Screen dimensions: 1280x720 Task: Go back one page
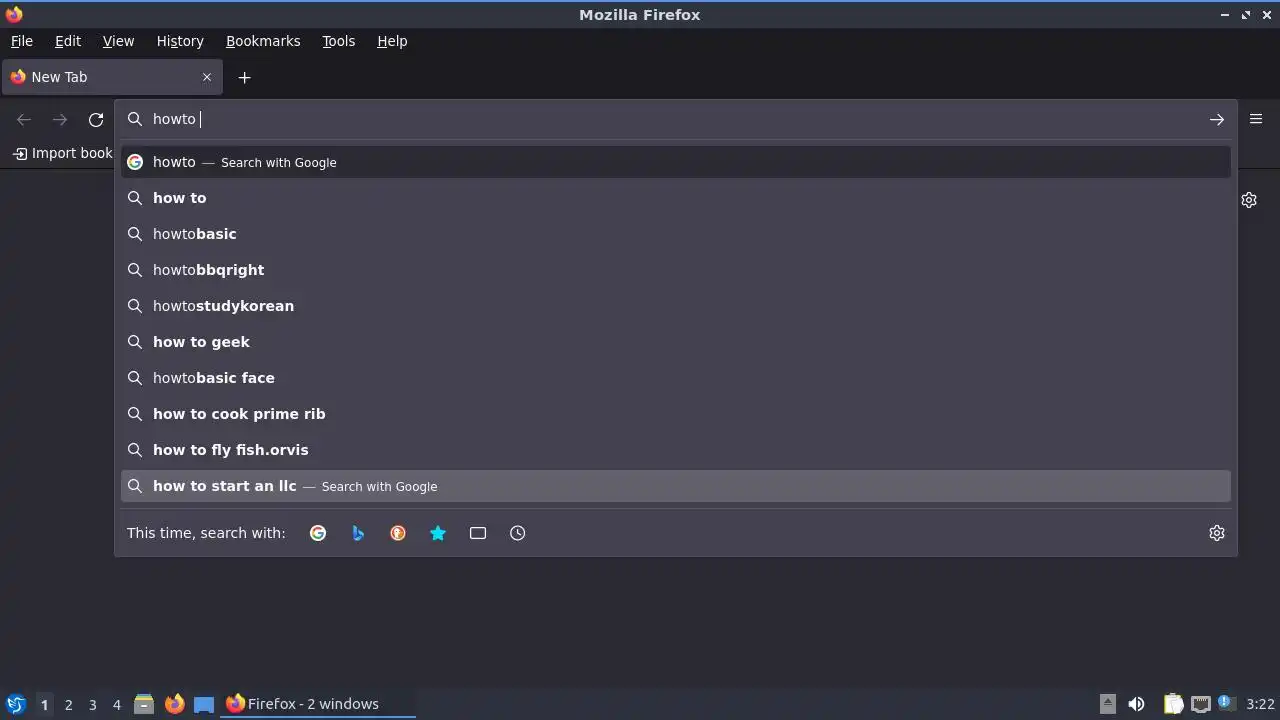coord(24,120)
